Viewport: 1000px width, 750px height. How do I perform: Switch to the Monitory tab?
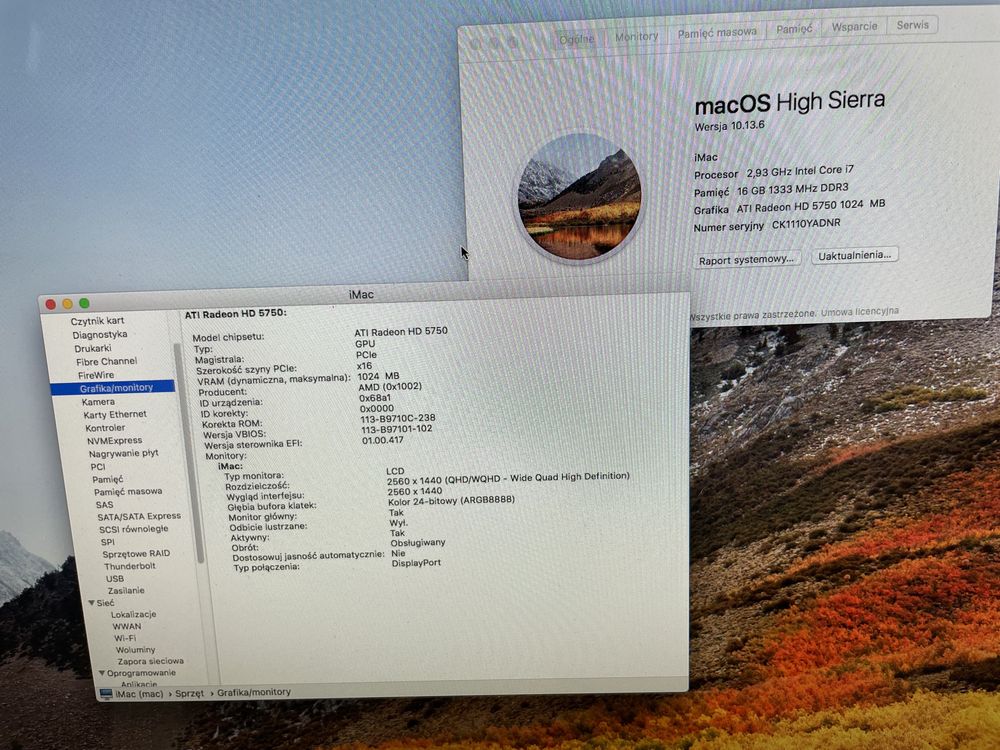pyautogui.click(x=636, y=36)
